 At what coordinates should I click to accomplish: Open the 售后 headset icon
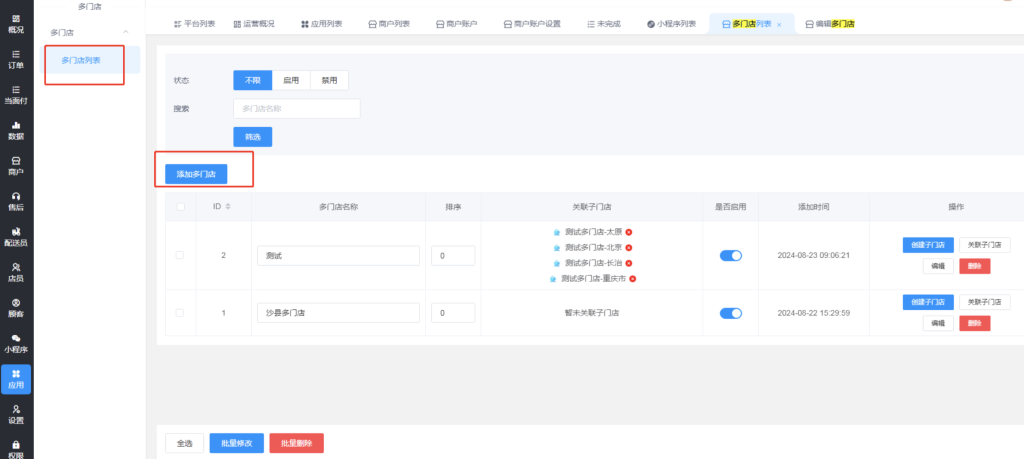point(16,200)
